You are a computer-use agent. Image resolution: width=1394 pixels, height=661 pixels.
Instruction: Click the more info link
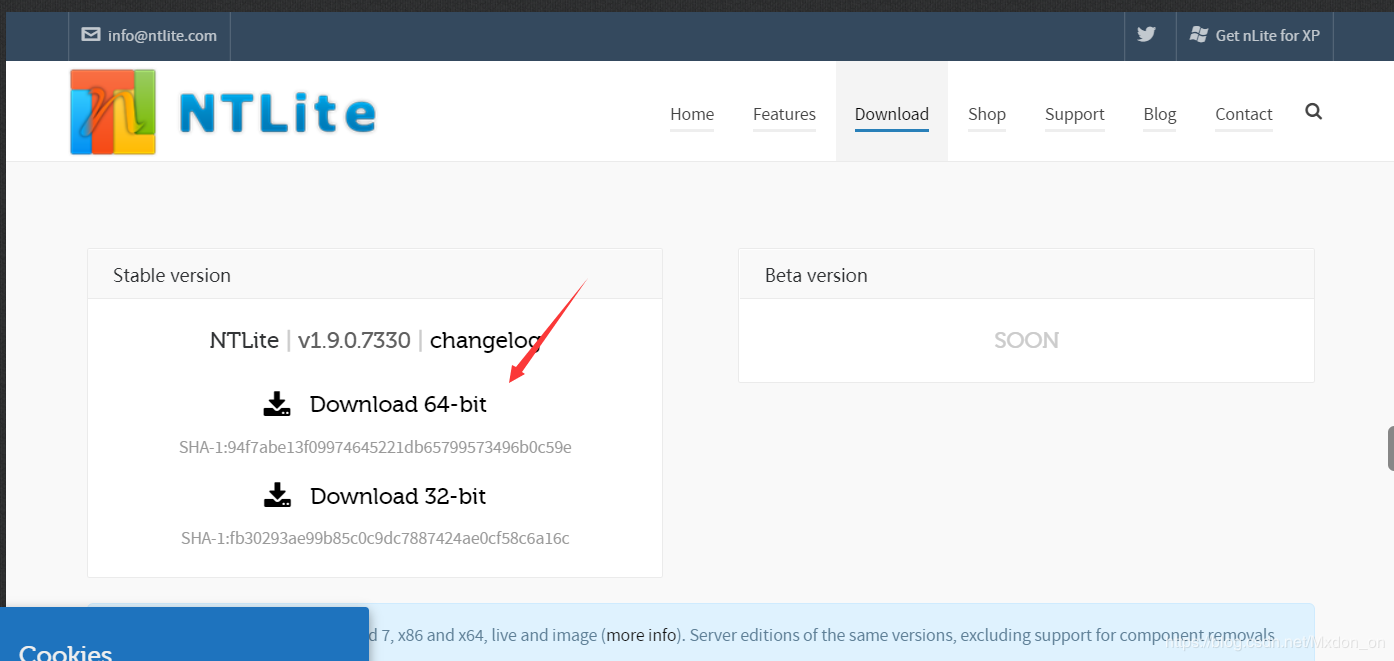(640, 635)
